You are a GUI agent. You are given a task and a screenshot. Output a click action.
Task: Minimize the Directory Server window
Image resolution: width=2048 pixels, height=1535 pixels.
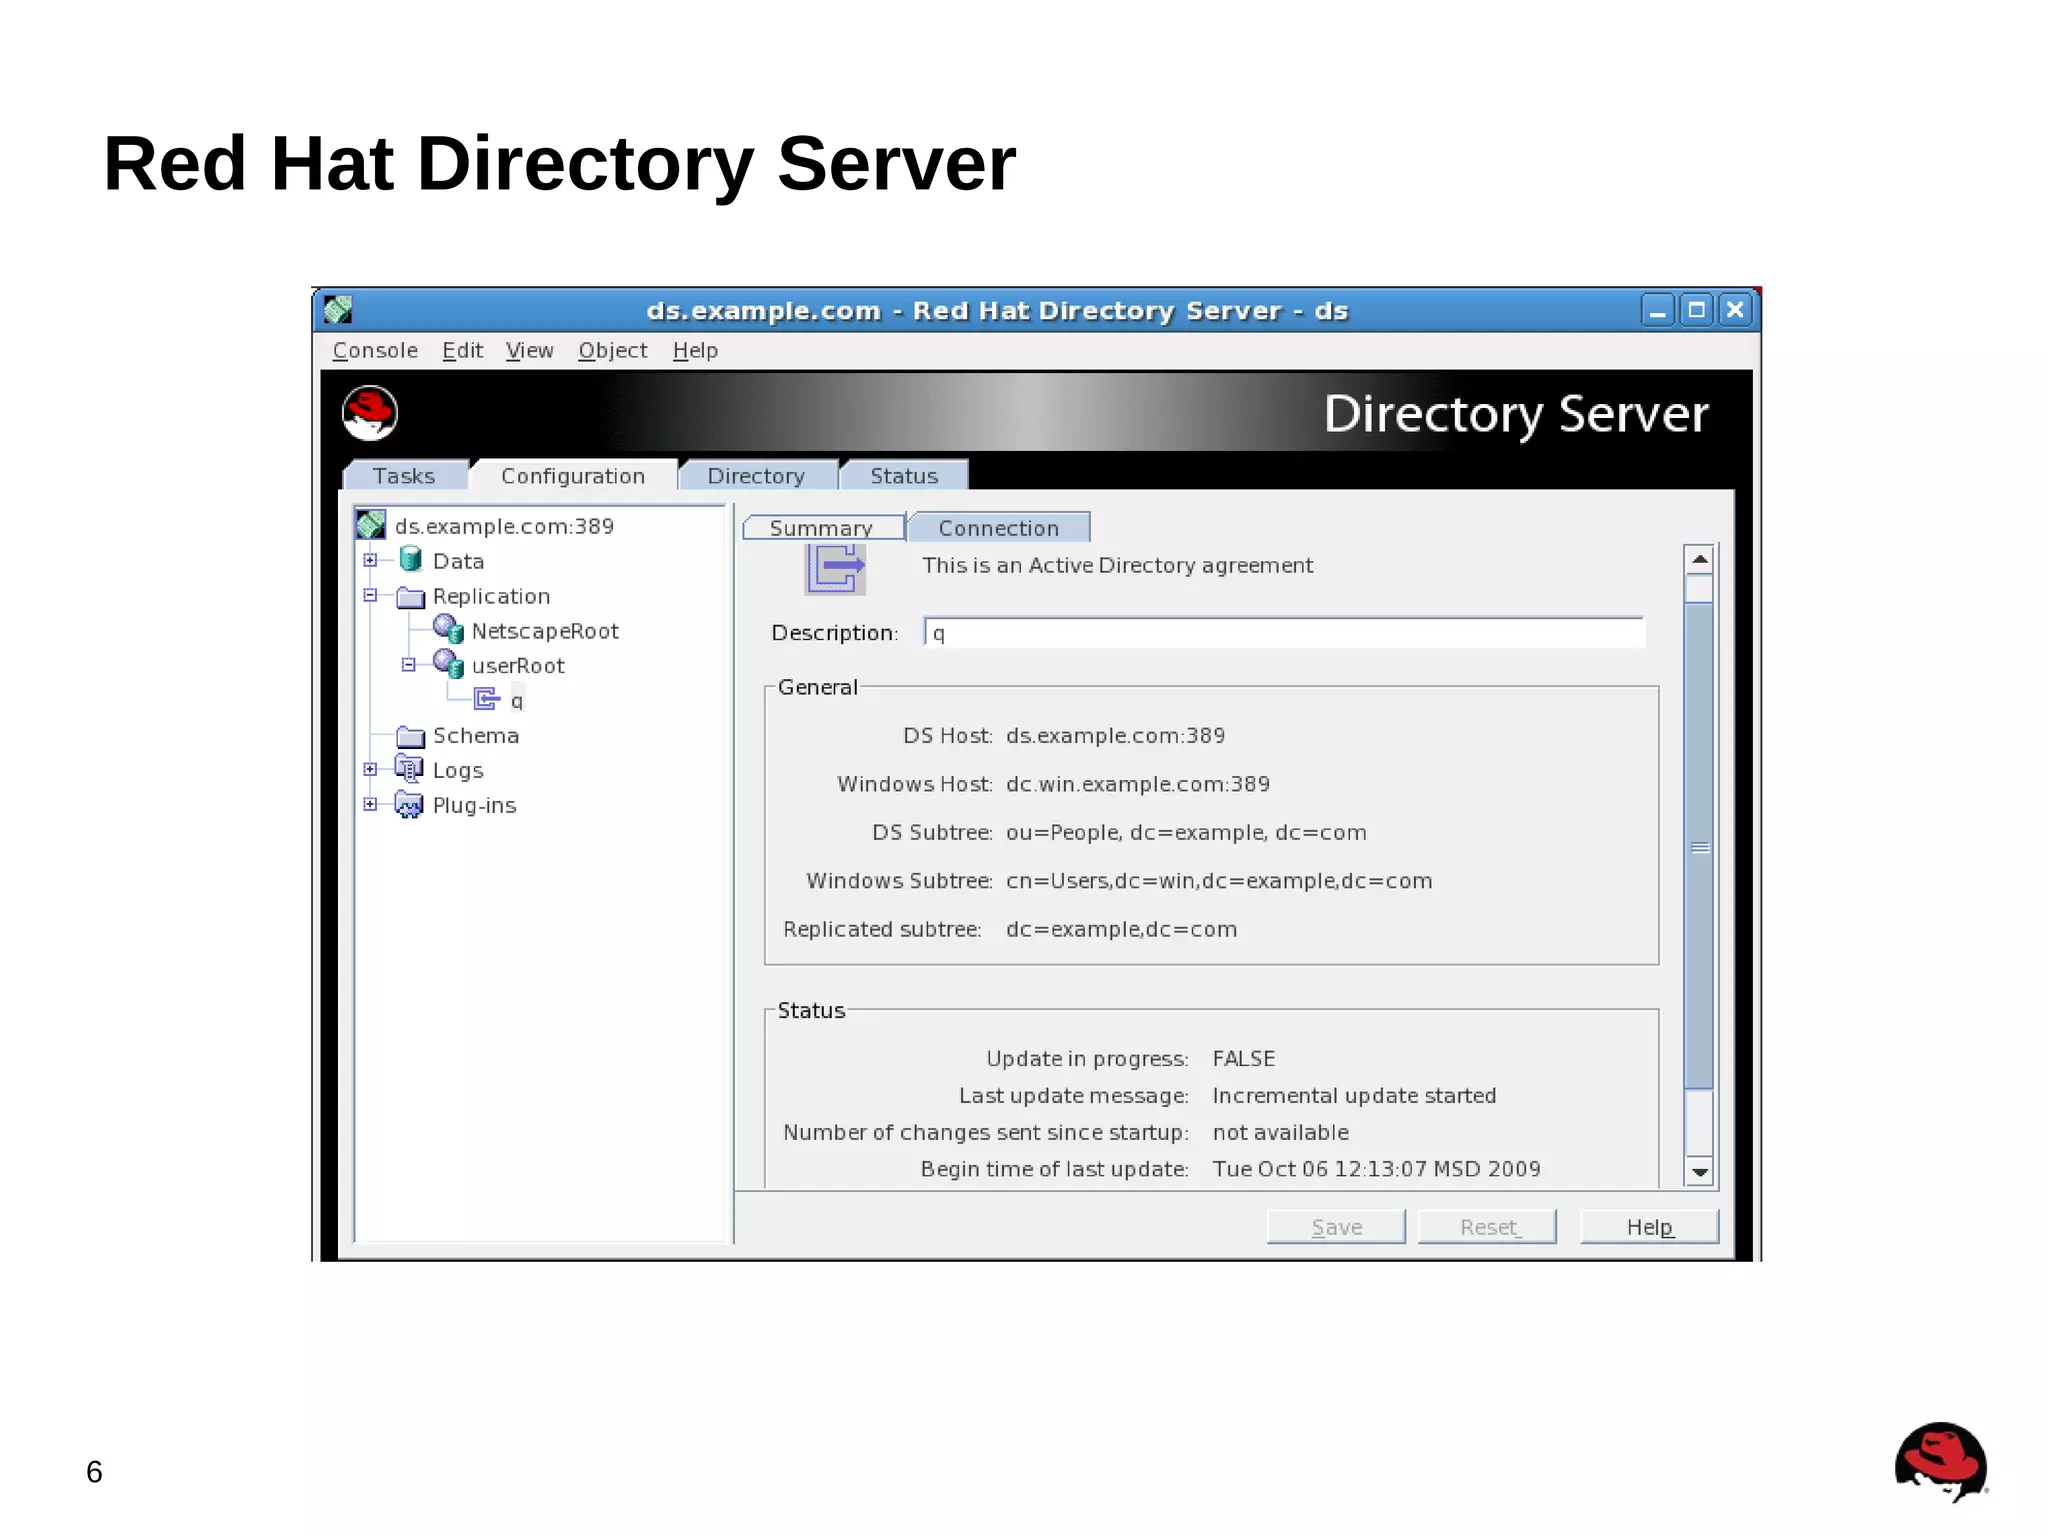click(1657, 310)
